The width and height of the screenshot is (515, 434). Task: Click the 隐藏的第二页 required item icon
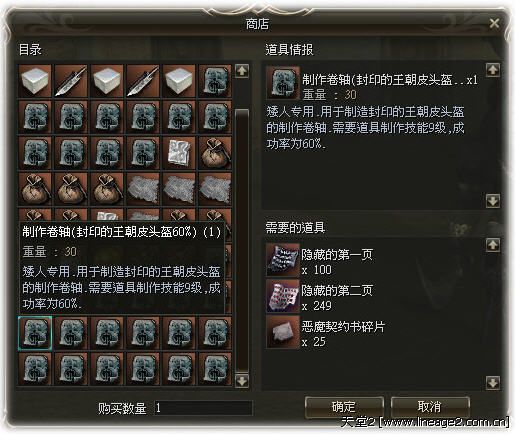pos(283,296)
